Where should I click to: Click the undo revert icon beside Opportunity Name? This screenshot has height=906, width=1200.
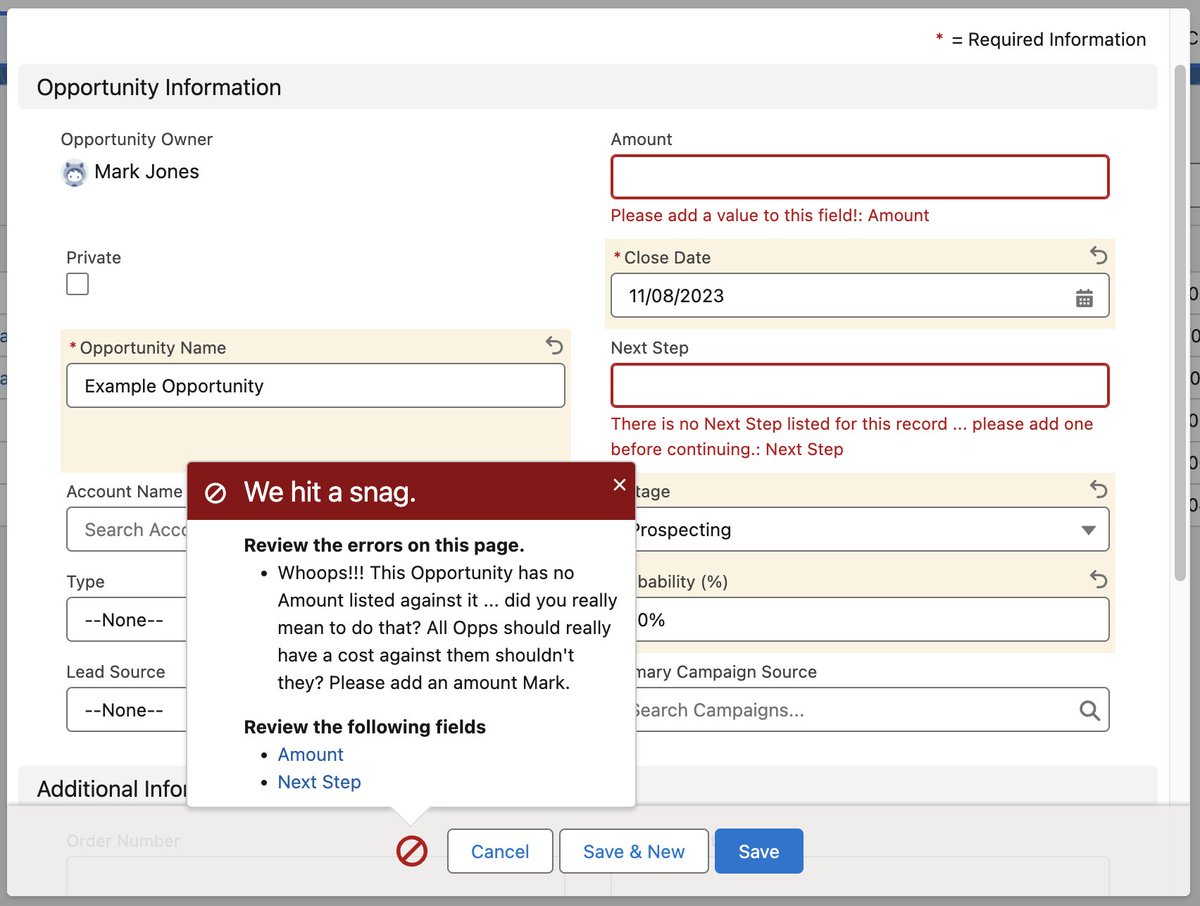(554, 345)
